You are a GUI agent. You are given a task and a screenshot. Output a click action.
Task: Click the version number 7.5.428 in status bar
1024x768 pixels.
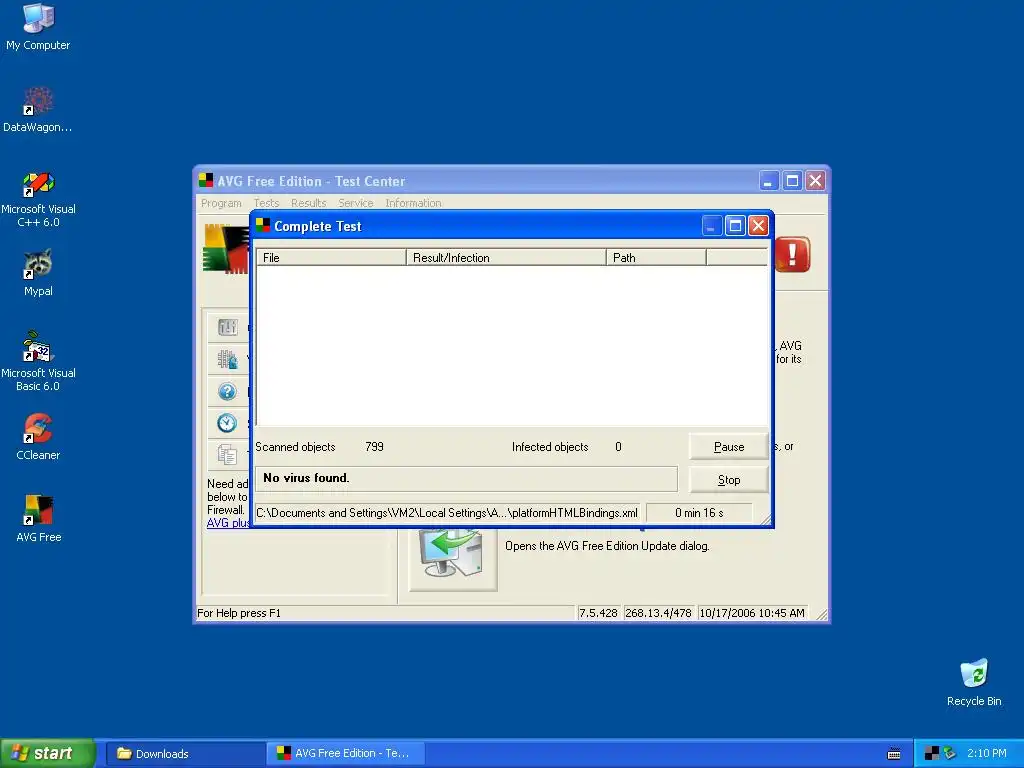(598, 613)
